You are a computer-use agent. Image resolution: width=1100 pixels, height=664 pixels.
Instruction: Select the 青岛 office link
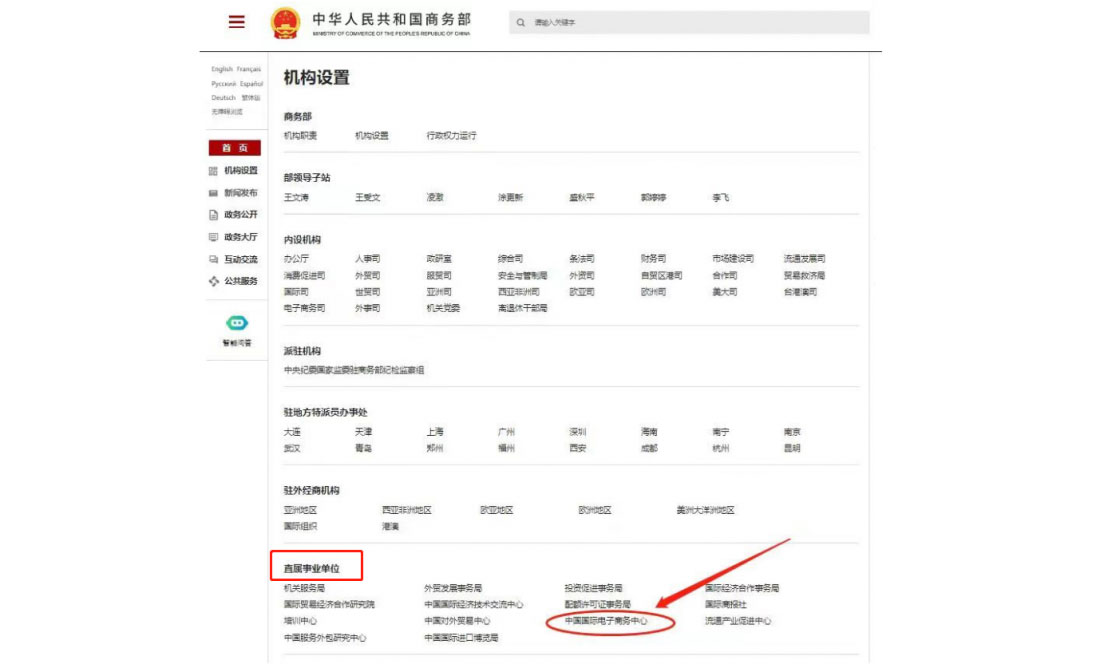(363, 448)
